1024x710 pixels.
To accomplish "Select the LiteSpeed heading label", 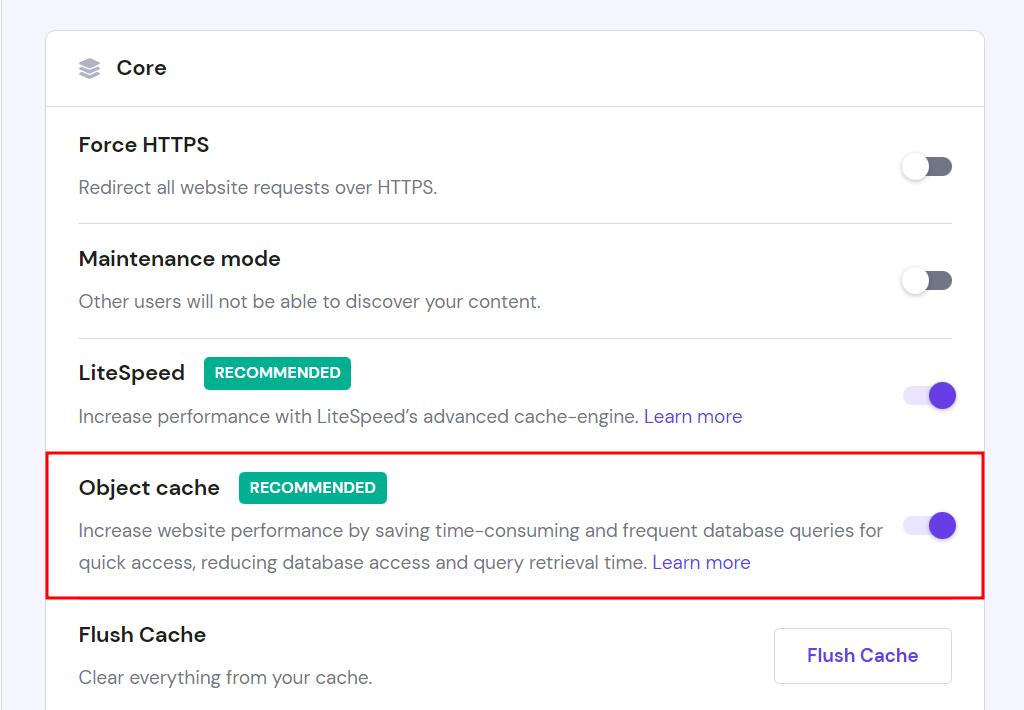I will point(131,373).
